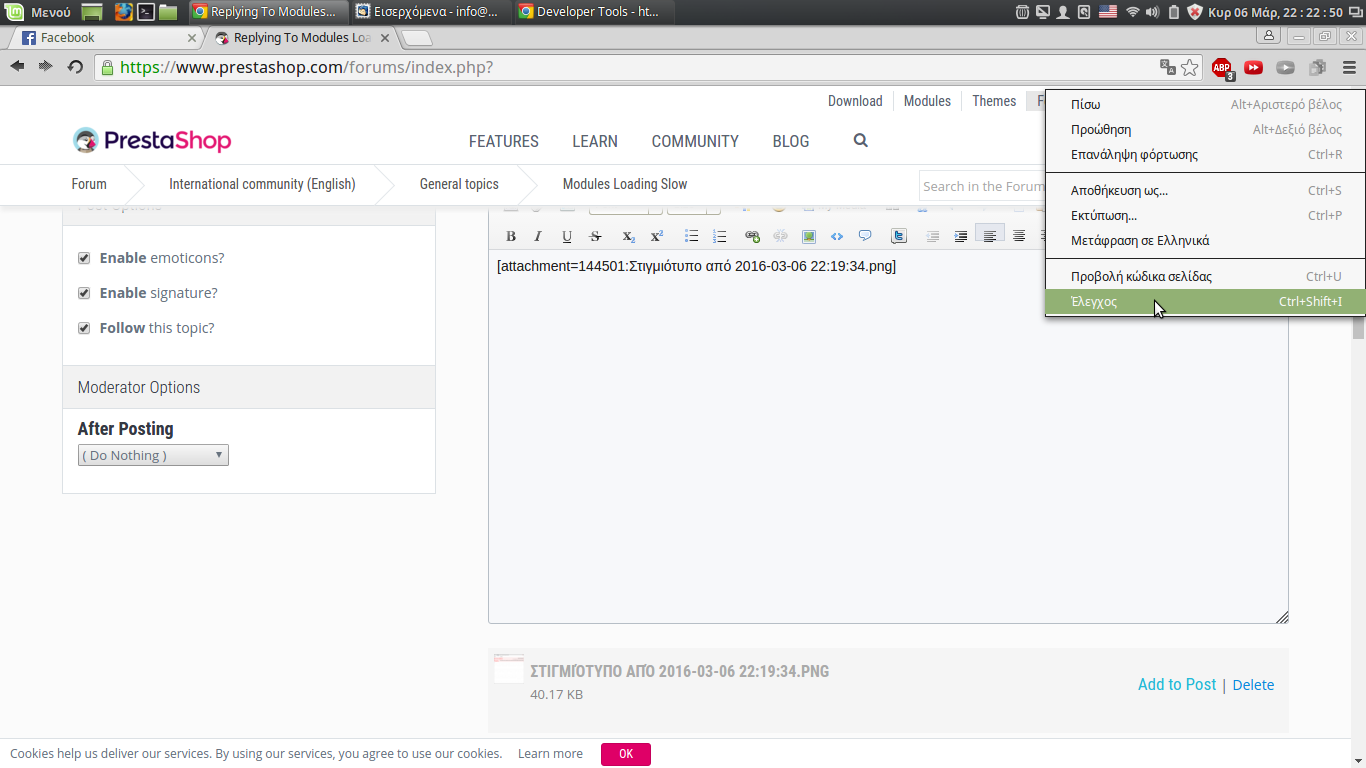Select Έλεγχος (Inspect) from context menu
Screen dimensions: 1366x768
coord(1205,301)
